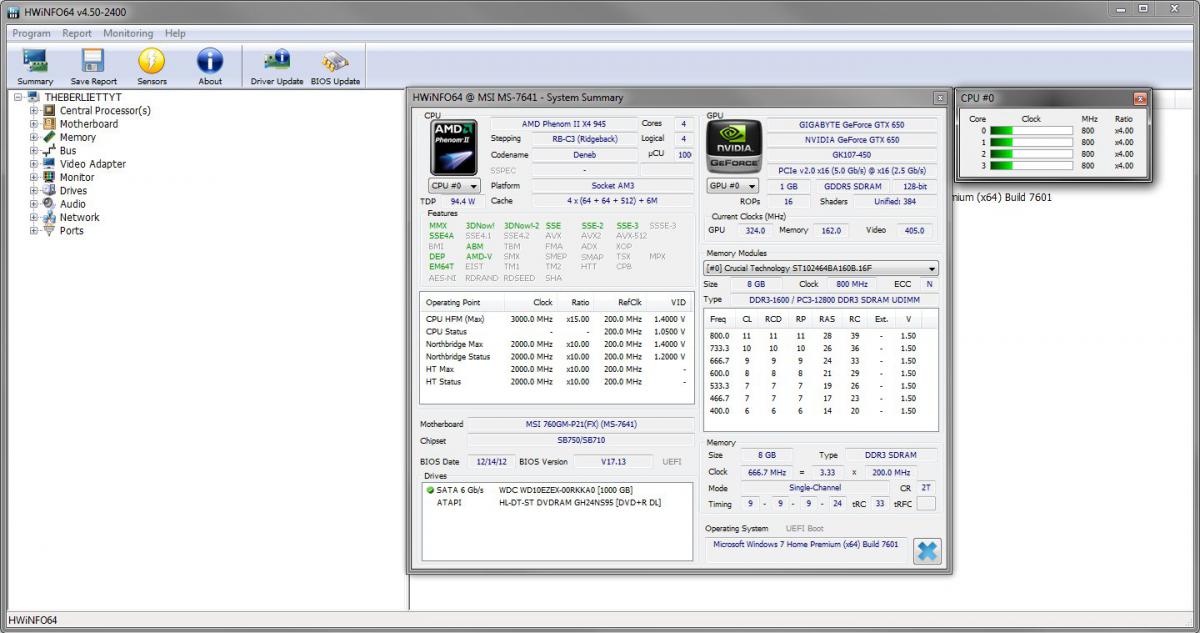This screenshot has width=1200, height=633.
Task: Open the Help menu
Action: coord(175,33)
